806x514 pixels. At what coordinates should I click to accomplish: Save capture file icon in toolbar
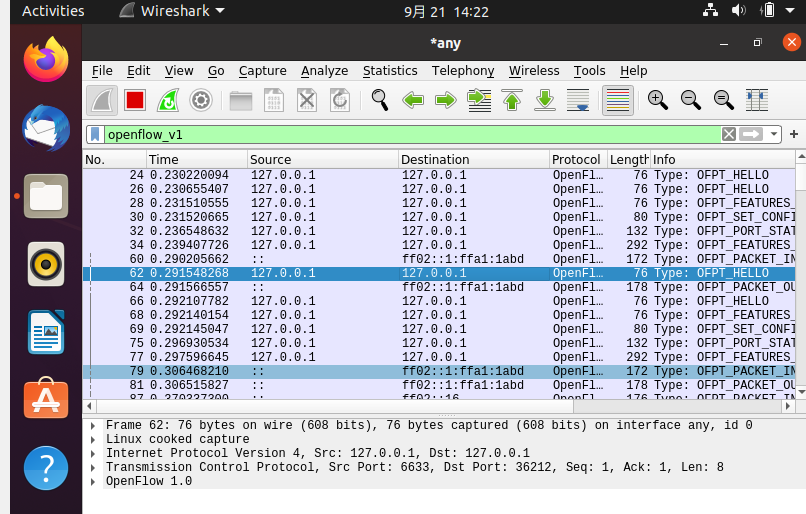pyautogui.click(x=274, y=100)
